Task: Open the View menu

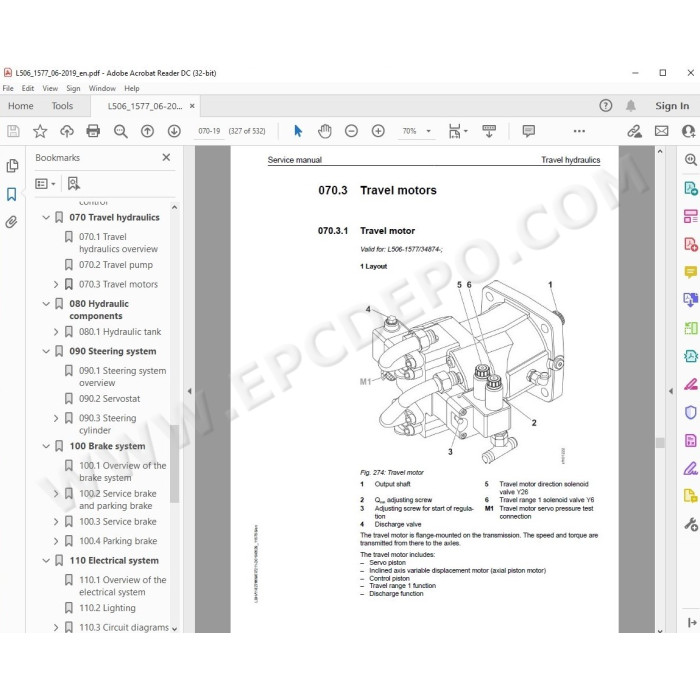Action: 50,88
